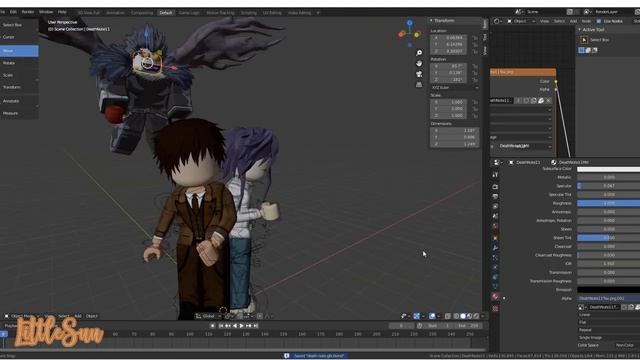
Task: Enable rendered viewport shading mode
Action: coord(476,316)
